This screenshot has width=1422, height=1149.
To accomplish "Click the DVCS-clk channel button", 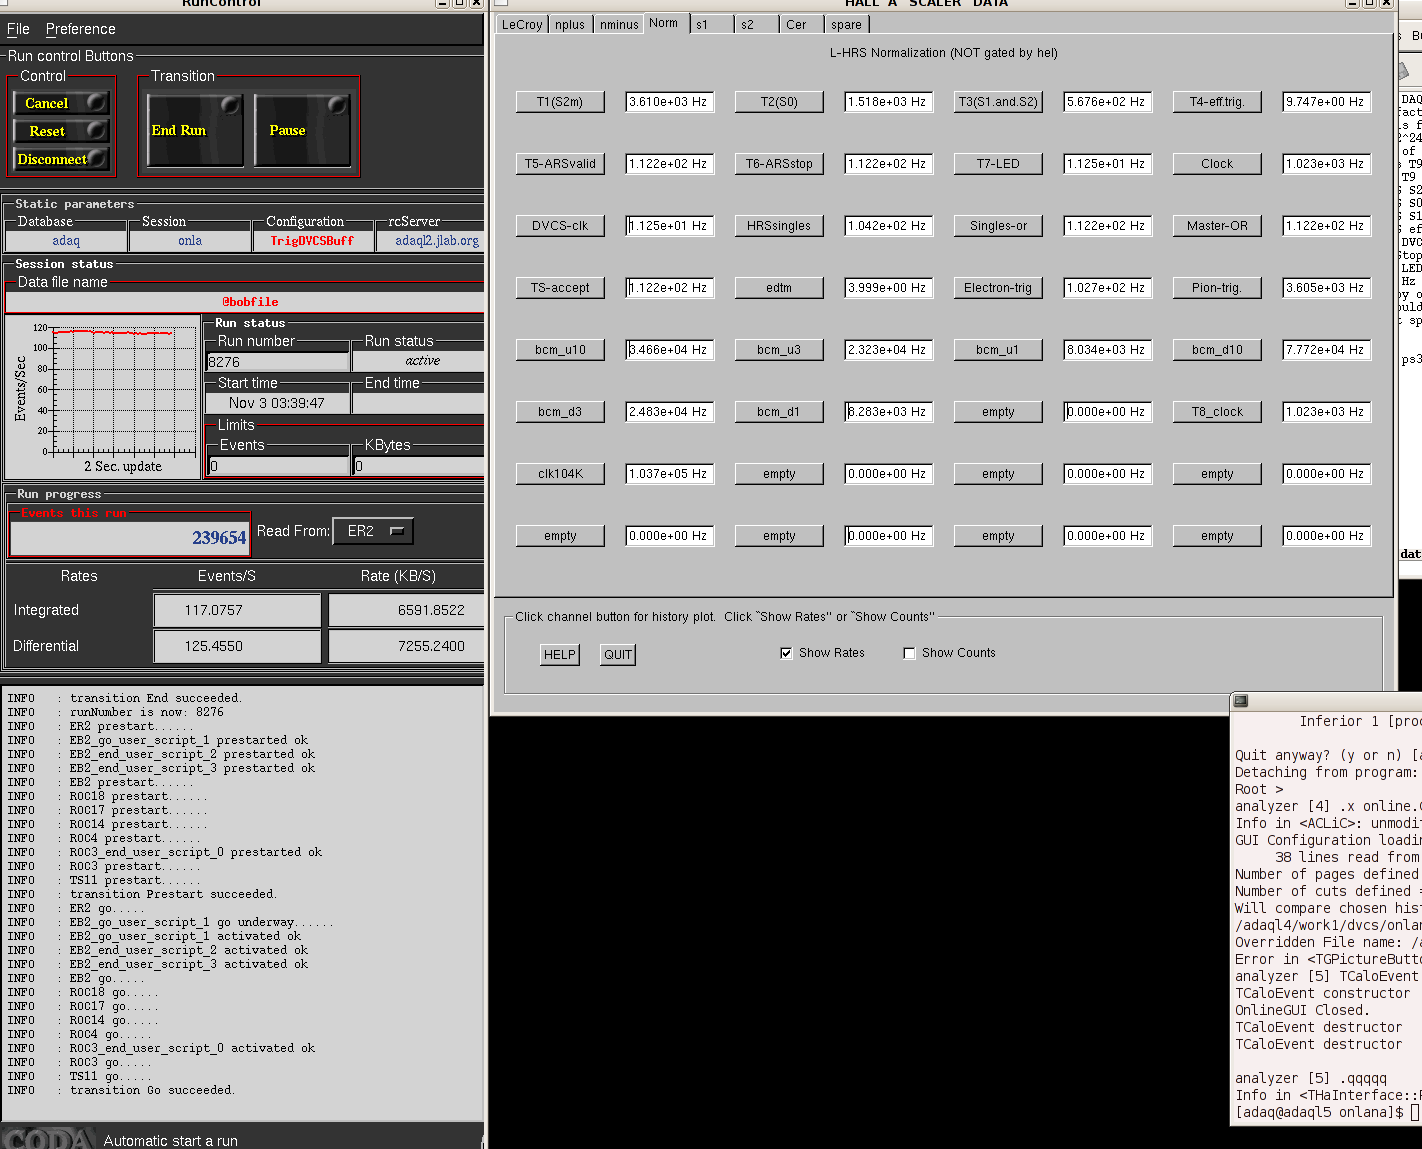I will pos(560,226).
